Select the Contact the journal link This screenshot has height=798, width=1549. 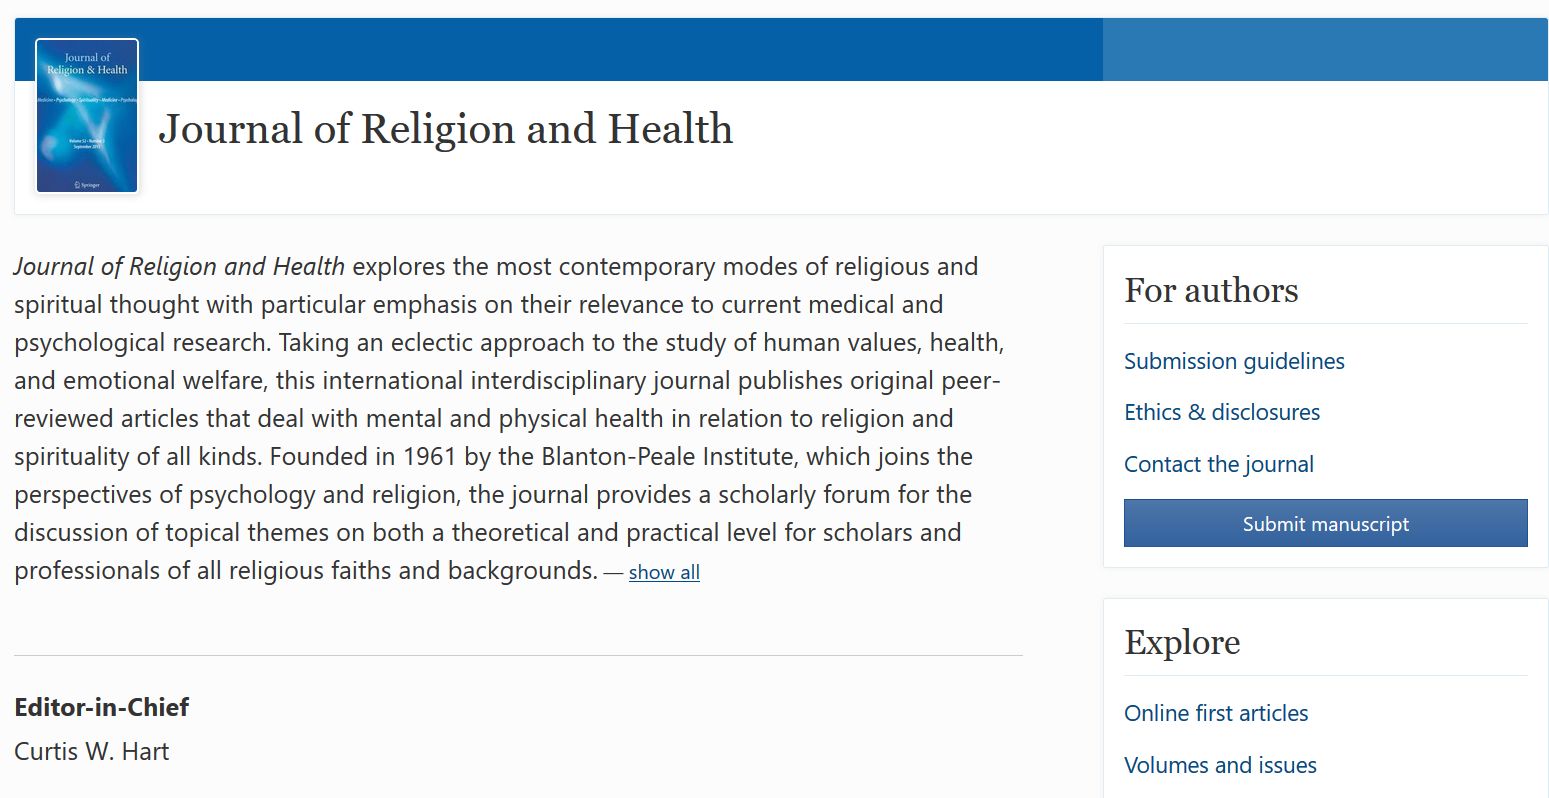(x=1218, y=464)
